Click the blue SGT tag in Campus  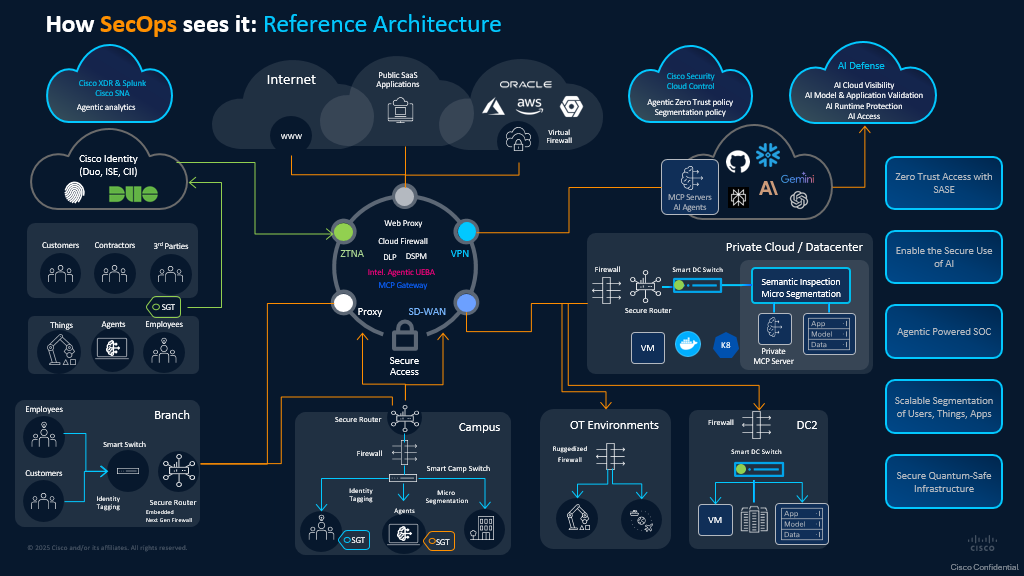point(355,540)
